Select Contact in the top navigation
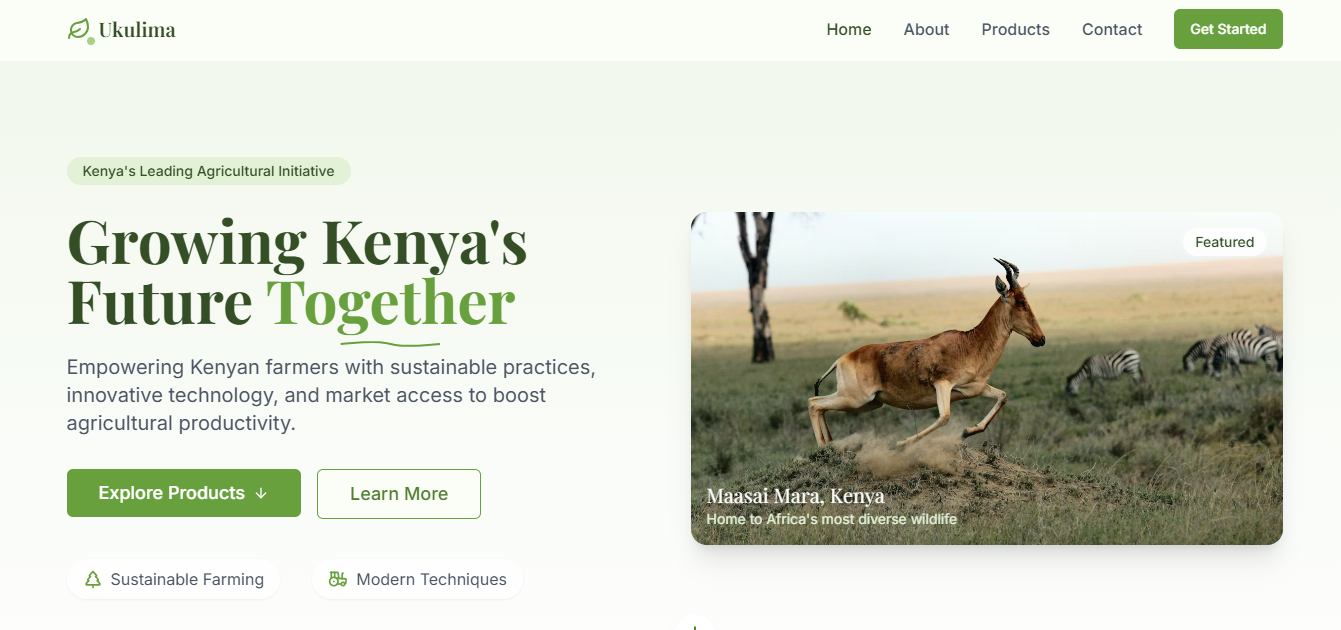This screenshot has height=630, width=1341. pos(1112,30)
